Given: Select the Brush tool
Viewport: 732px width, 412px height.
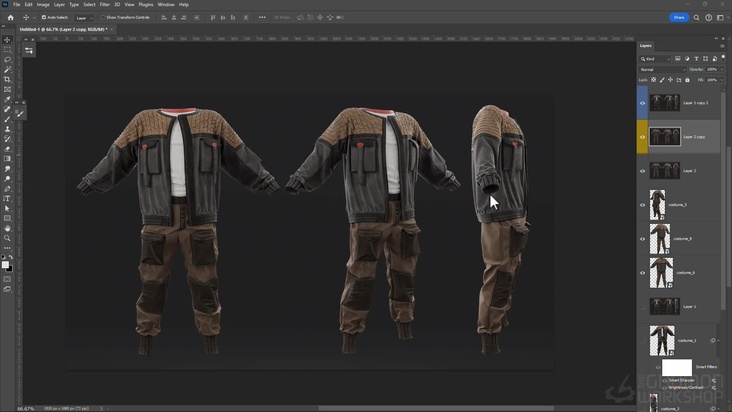Looking at the screenshot, I should 7,119.
